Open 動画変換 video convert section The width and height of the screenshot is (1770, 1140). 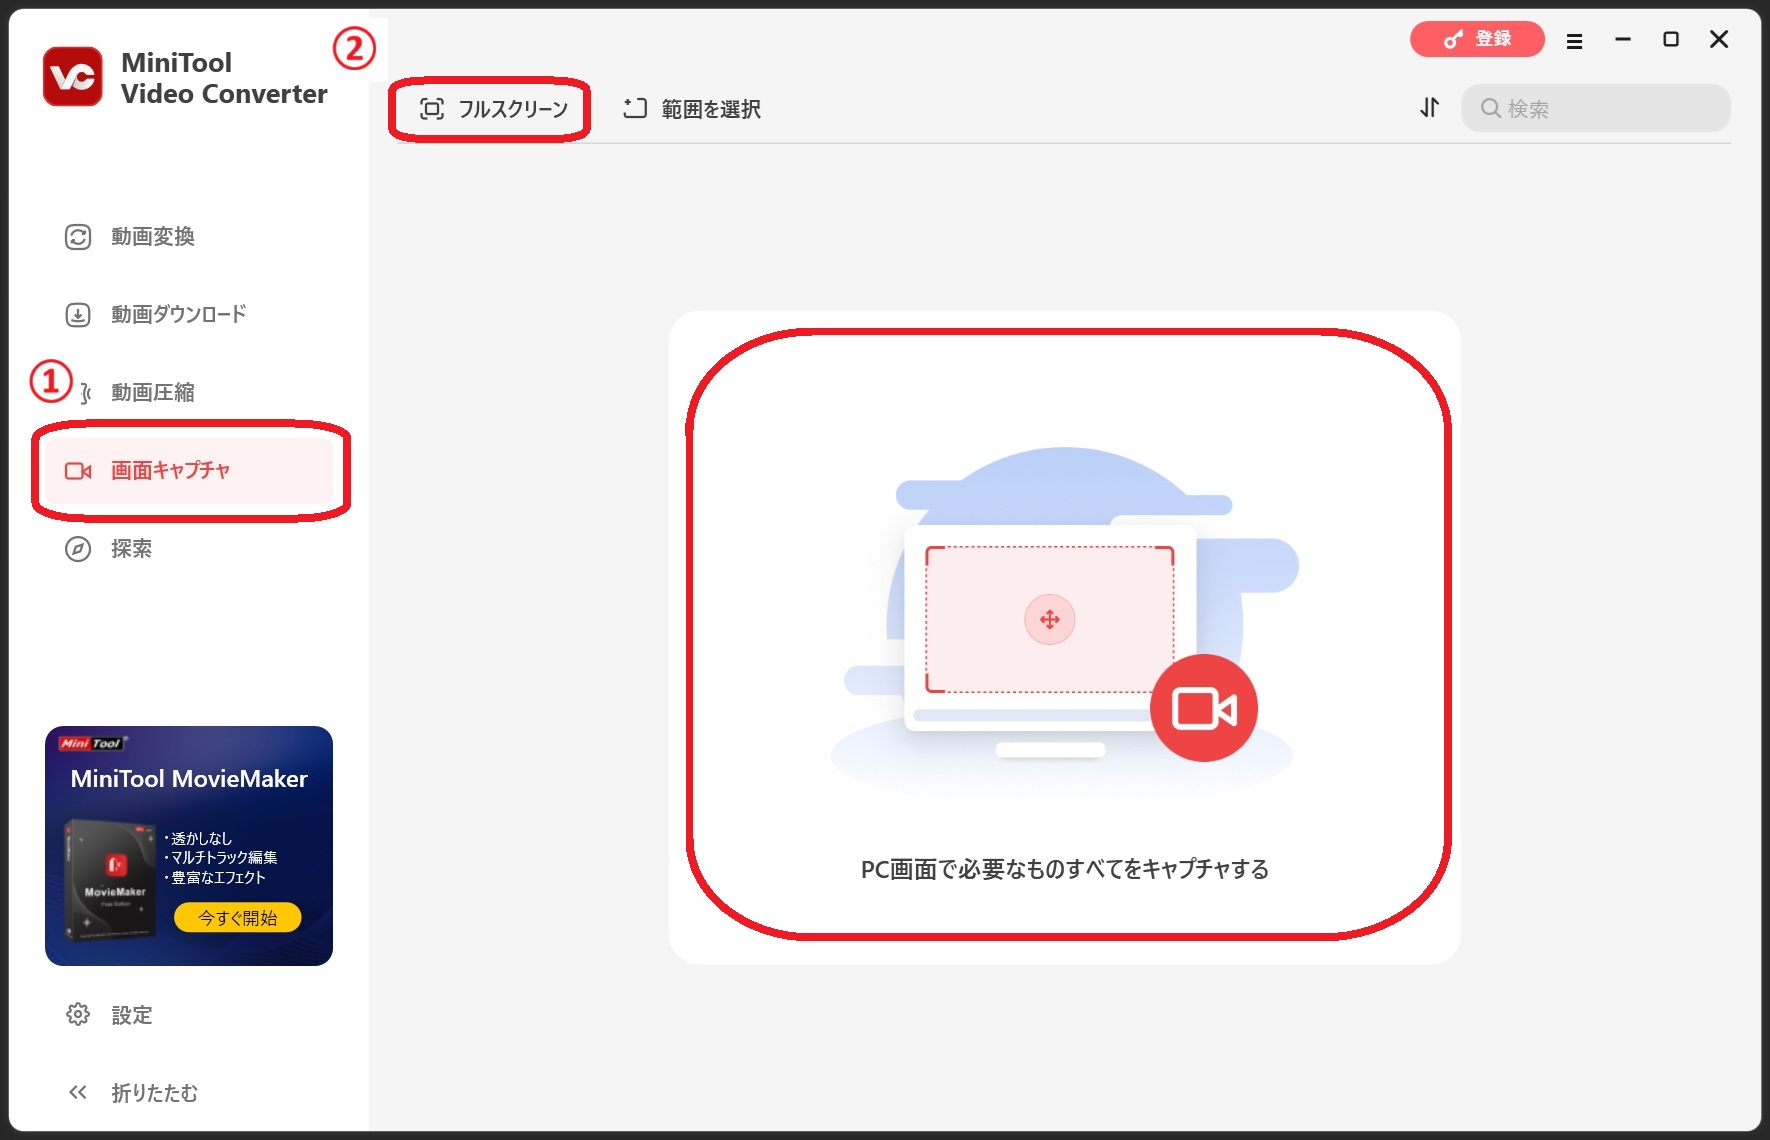(152, 237)
